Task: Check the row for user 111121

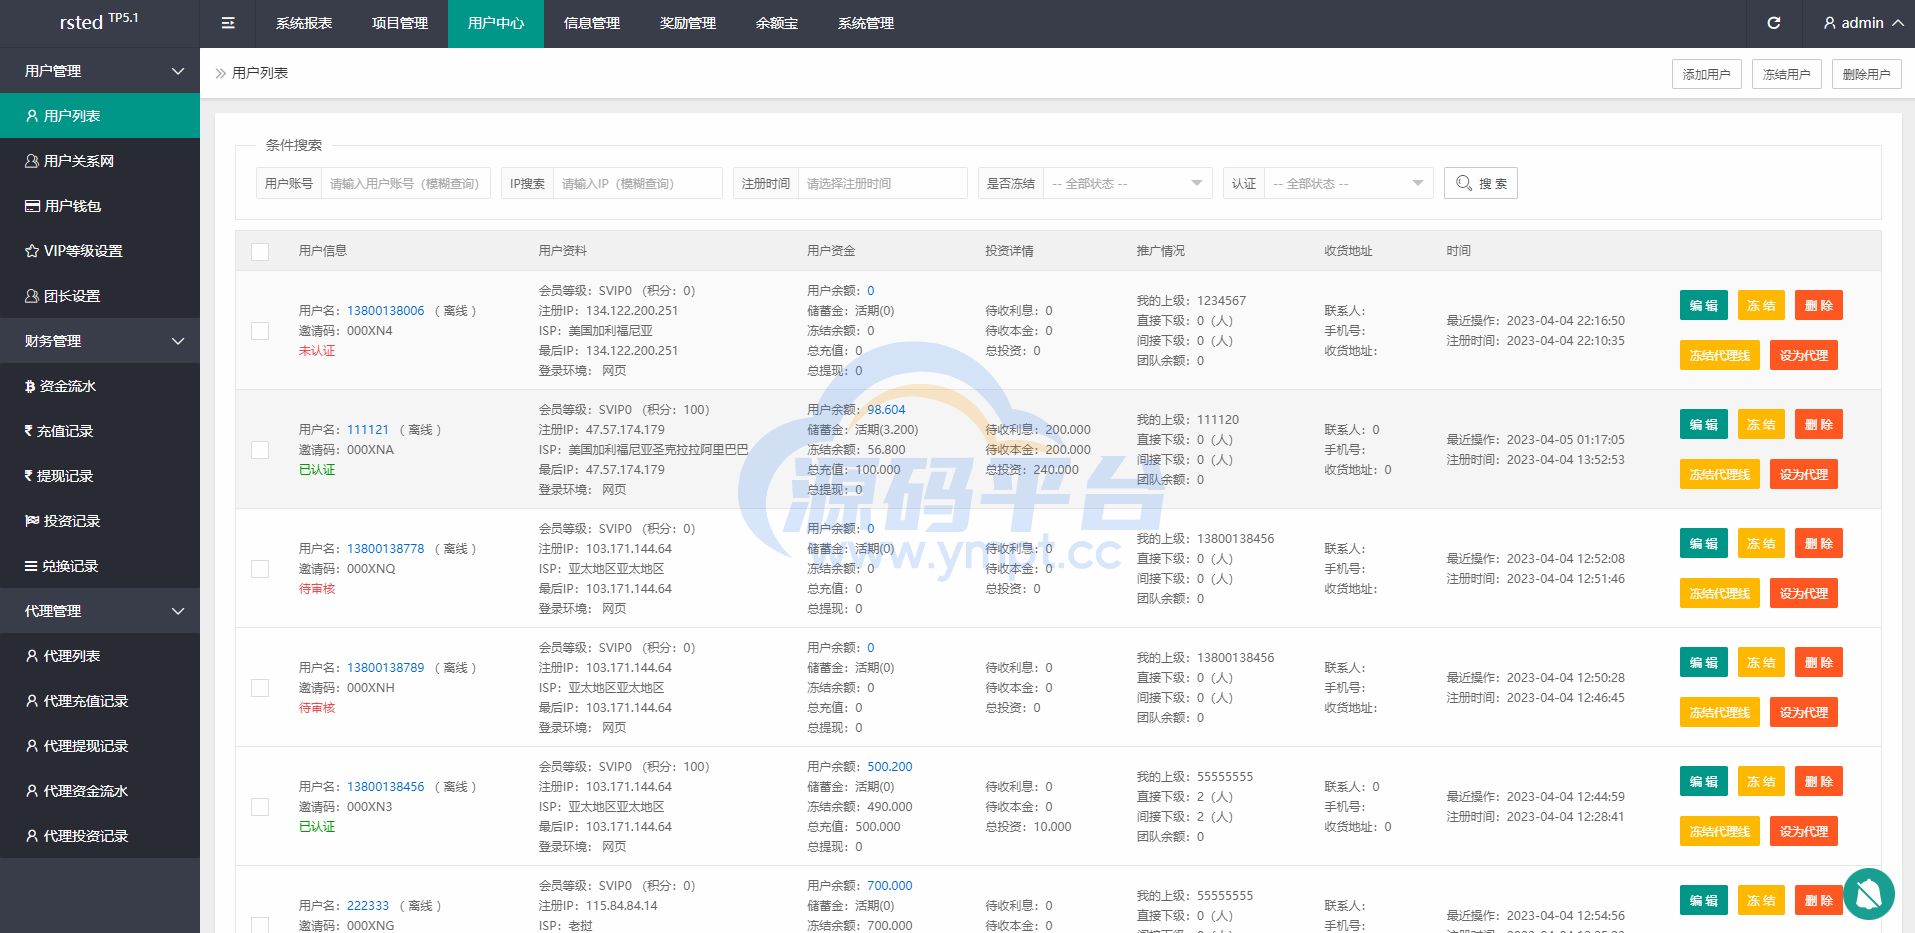Action: click(260, 450)
